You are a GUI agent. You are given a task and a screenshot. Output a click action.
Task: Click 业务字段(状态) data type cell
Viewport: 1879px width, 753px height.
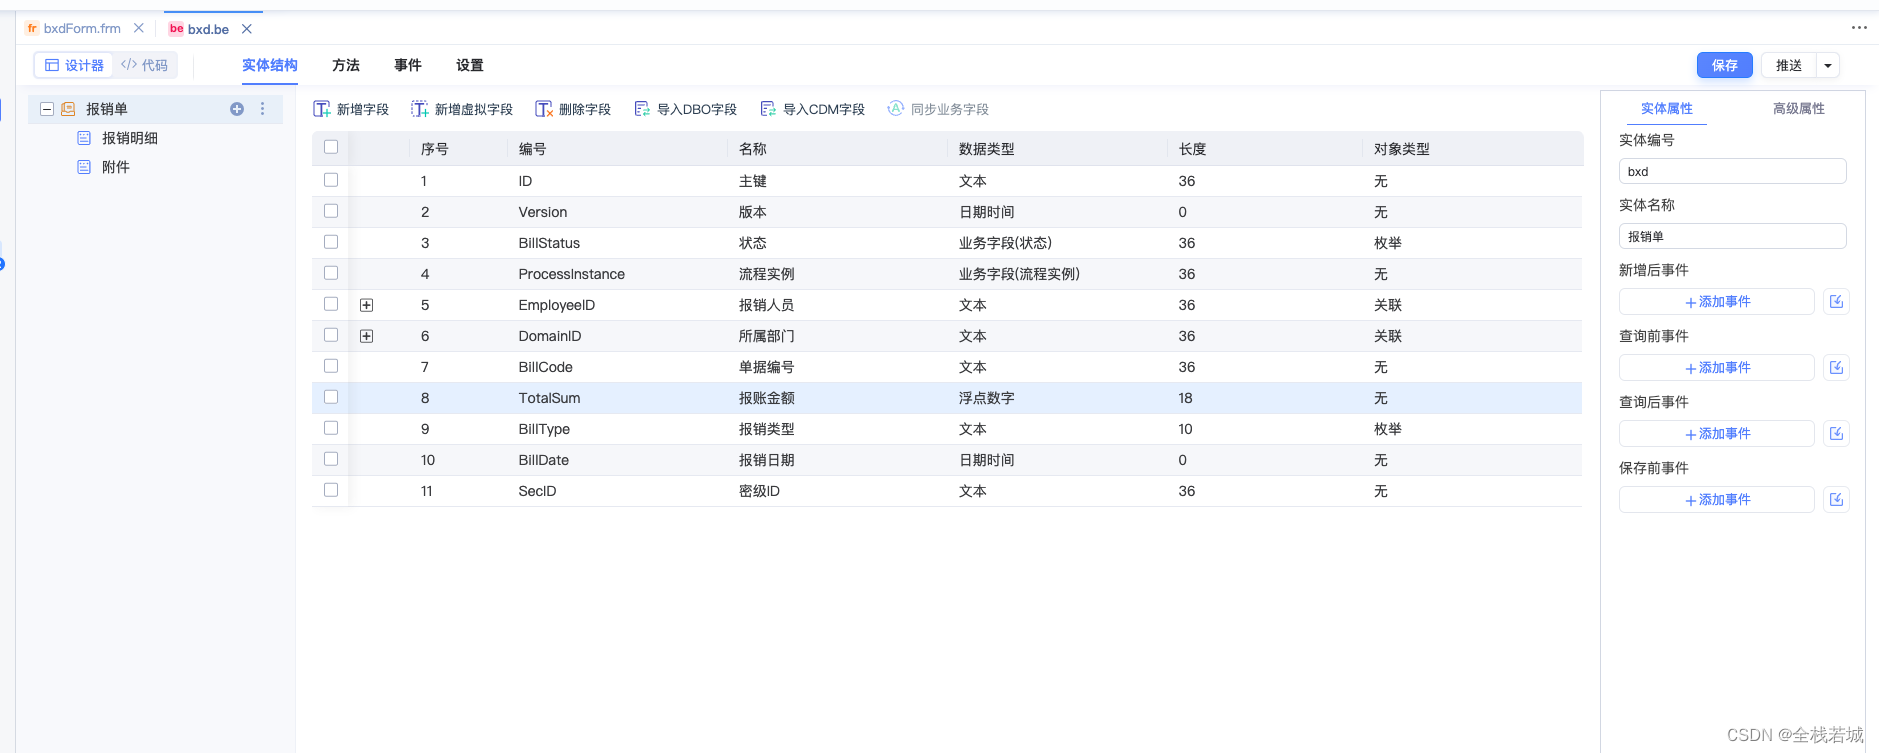tap(1005, 243)
